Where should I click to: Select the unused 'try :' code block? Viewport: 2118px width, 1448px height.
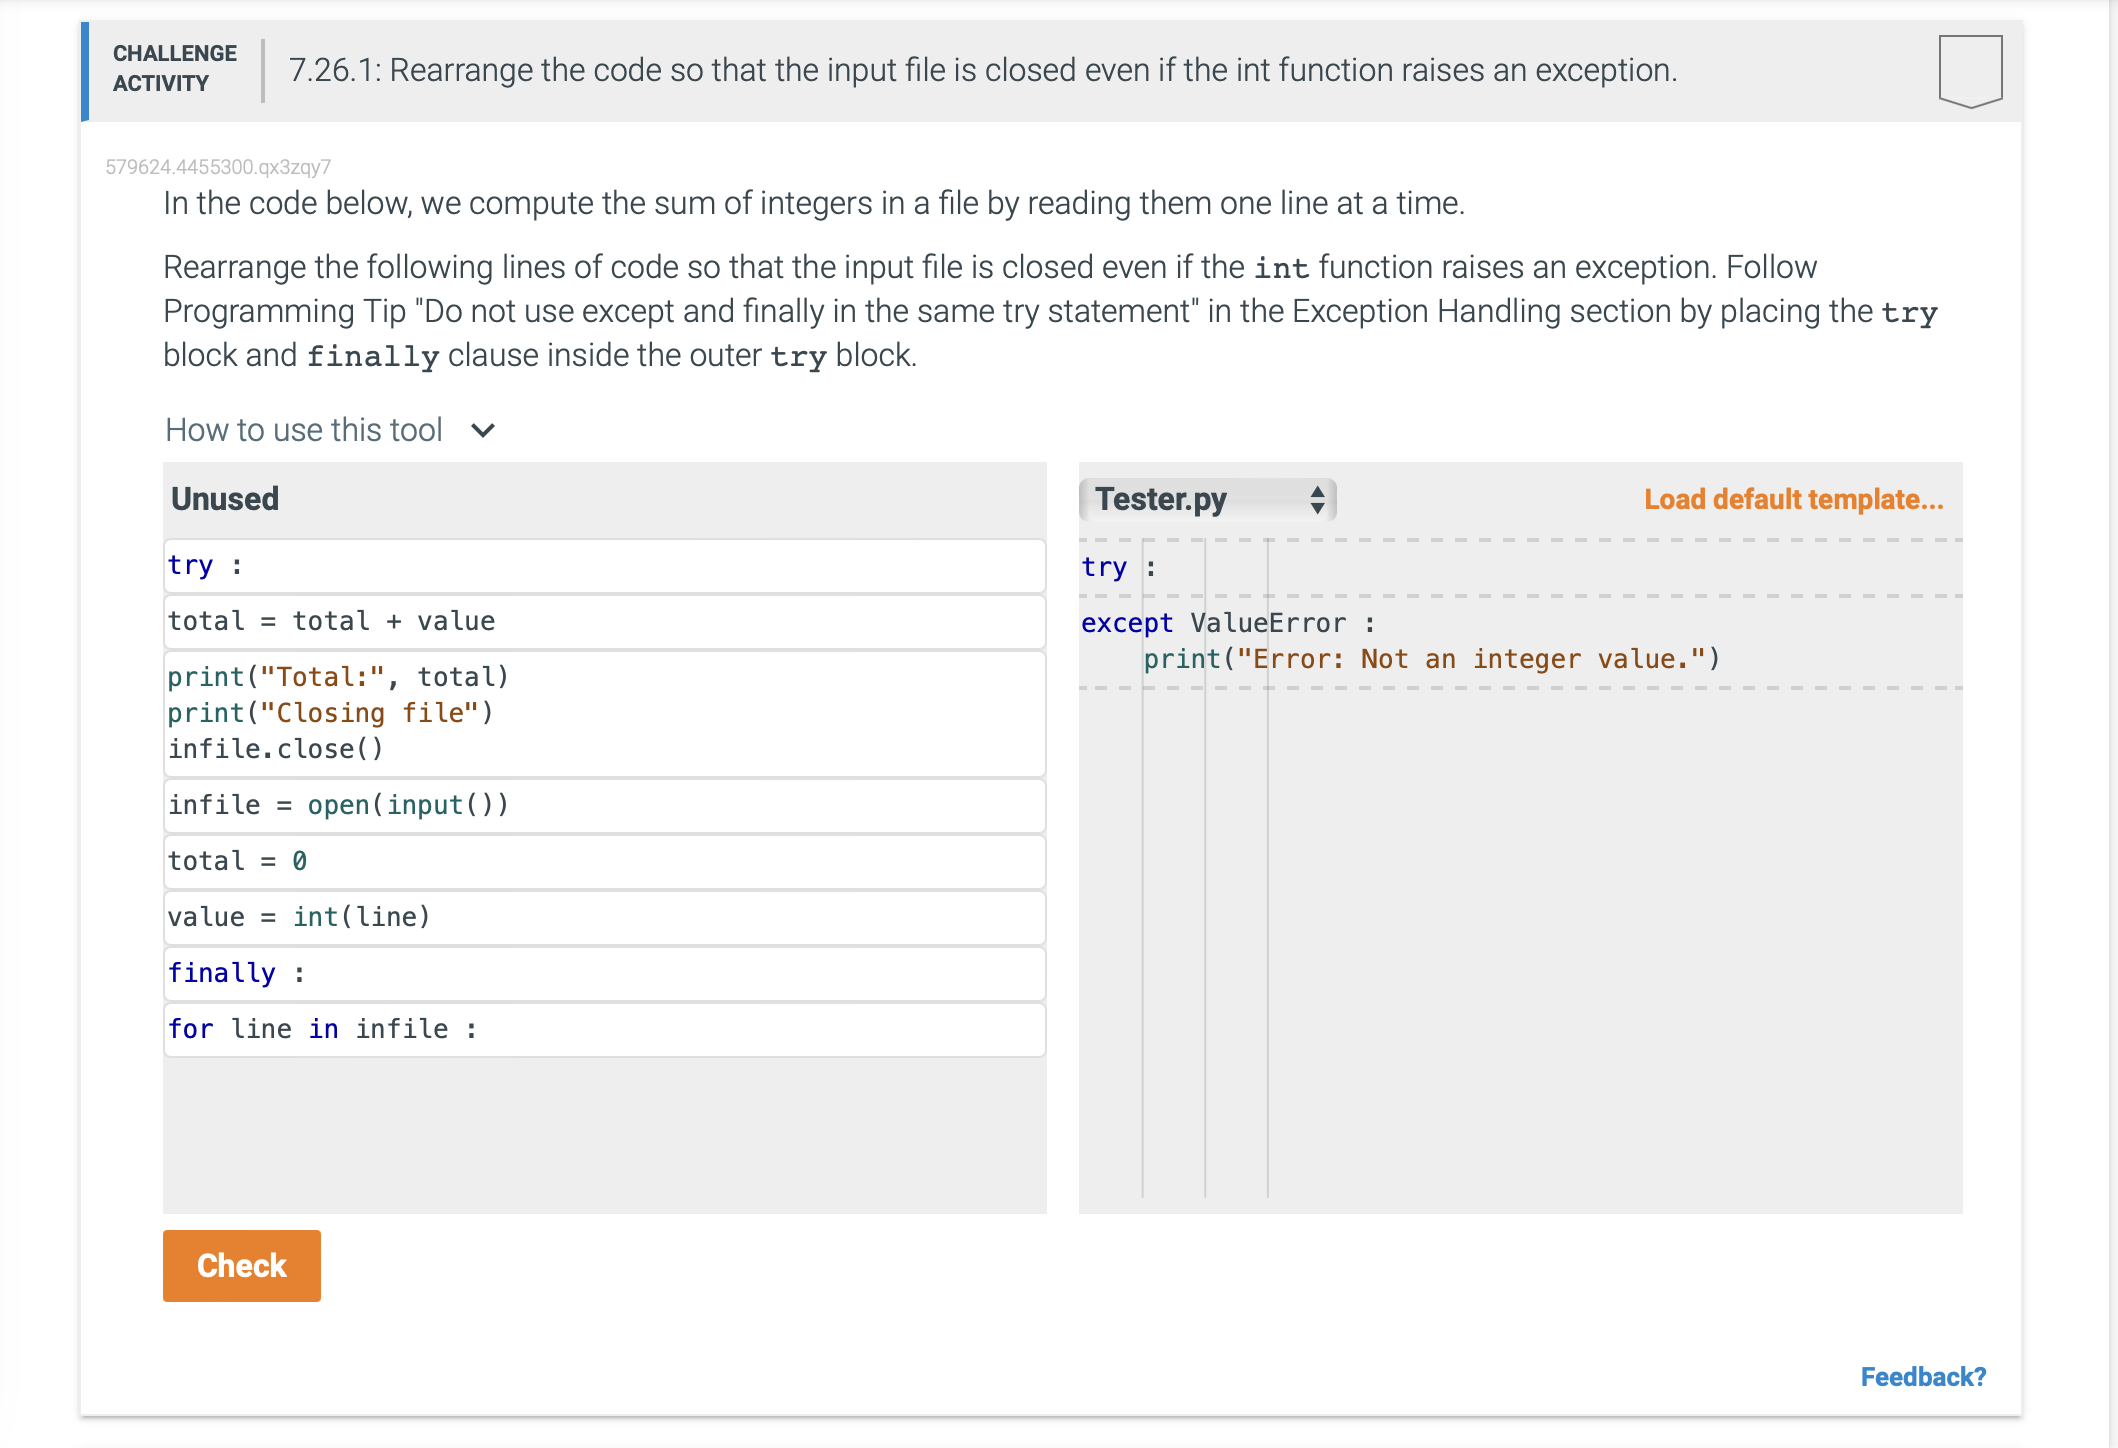(x=604, y=566)
